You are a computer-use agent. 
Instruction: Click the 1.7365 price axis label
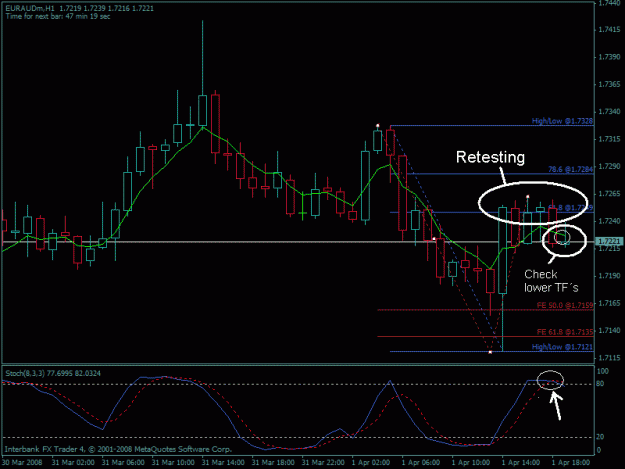pyautogui.click(x=609, y=84)
